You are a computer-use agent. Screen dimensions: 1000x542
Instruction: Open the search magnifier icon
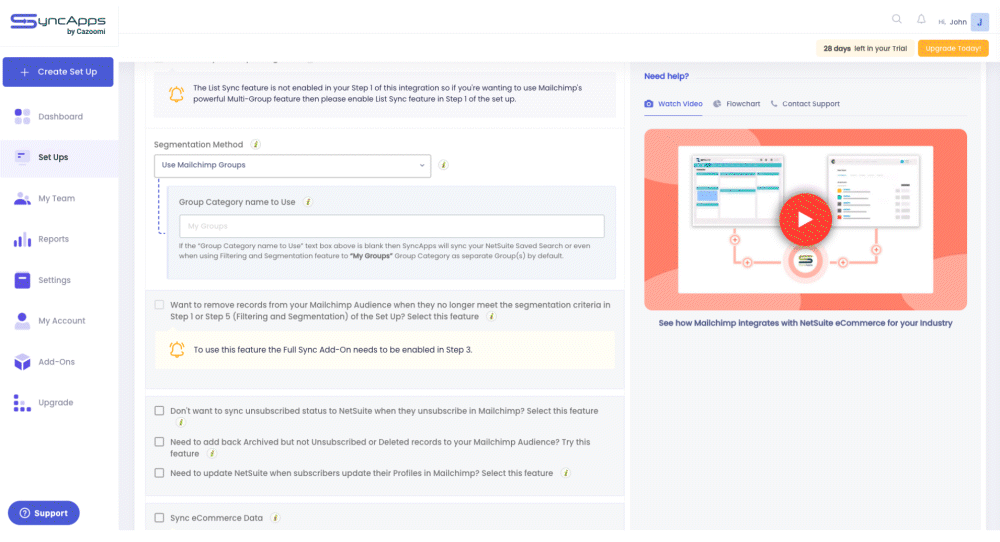(x=897, y=19)
